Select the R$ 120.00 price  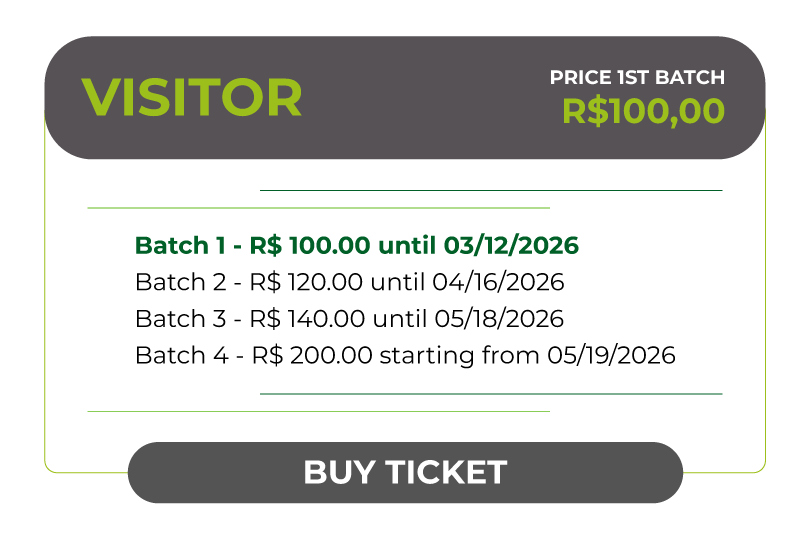click(305, 282)
